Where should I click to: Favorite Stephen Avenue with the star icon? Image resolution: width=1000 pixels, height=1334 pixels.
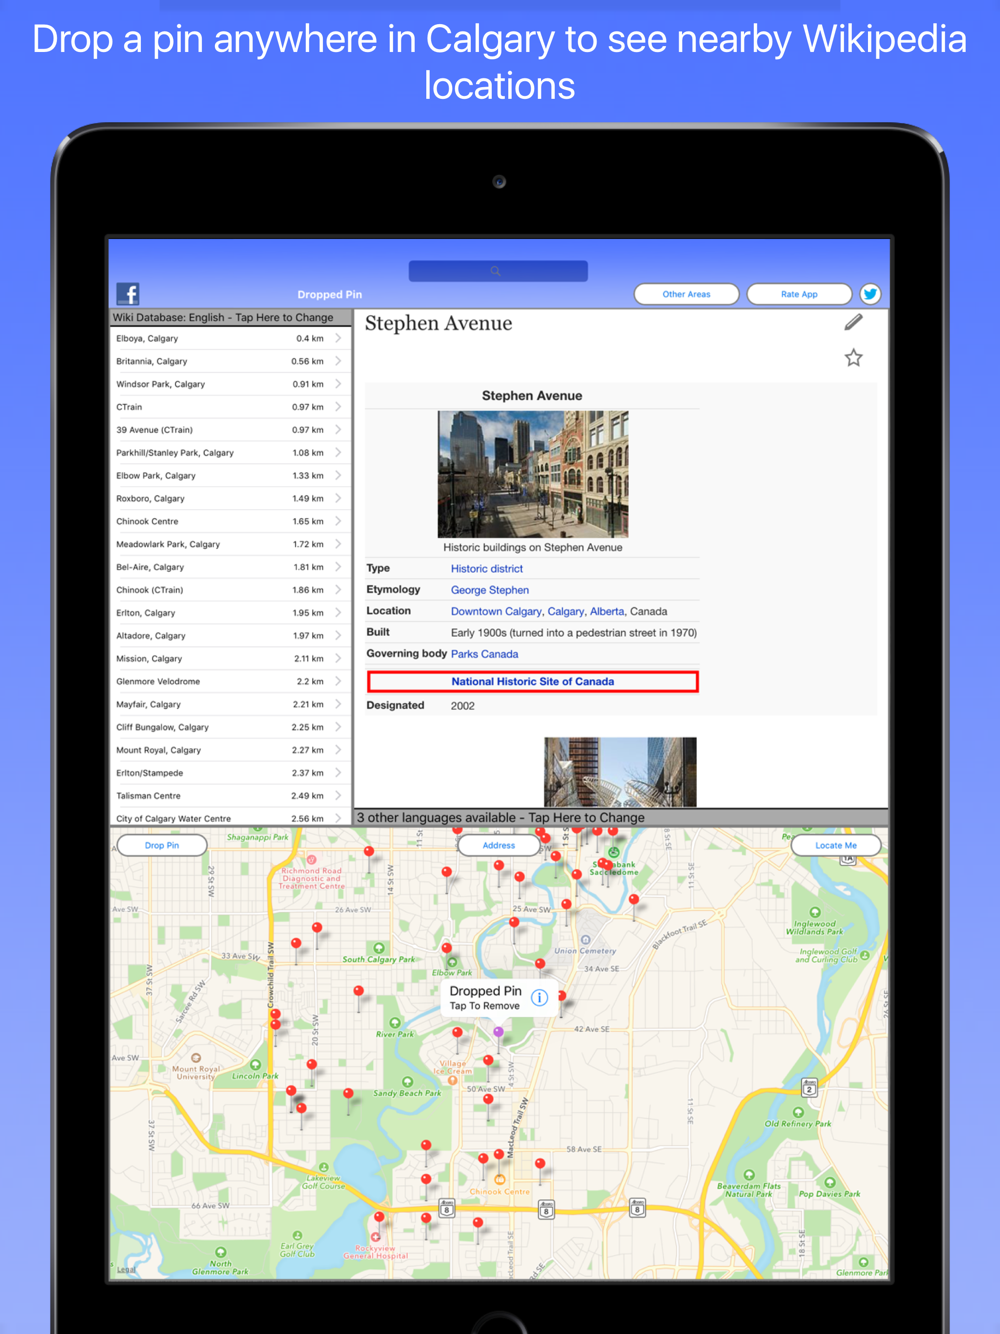(853, 357)
